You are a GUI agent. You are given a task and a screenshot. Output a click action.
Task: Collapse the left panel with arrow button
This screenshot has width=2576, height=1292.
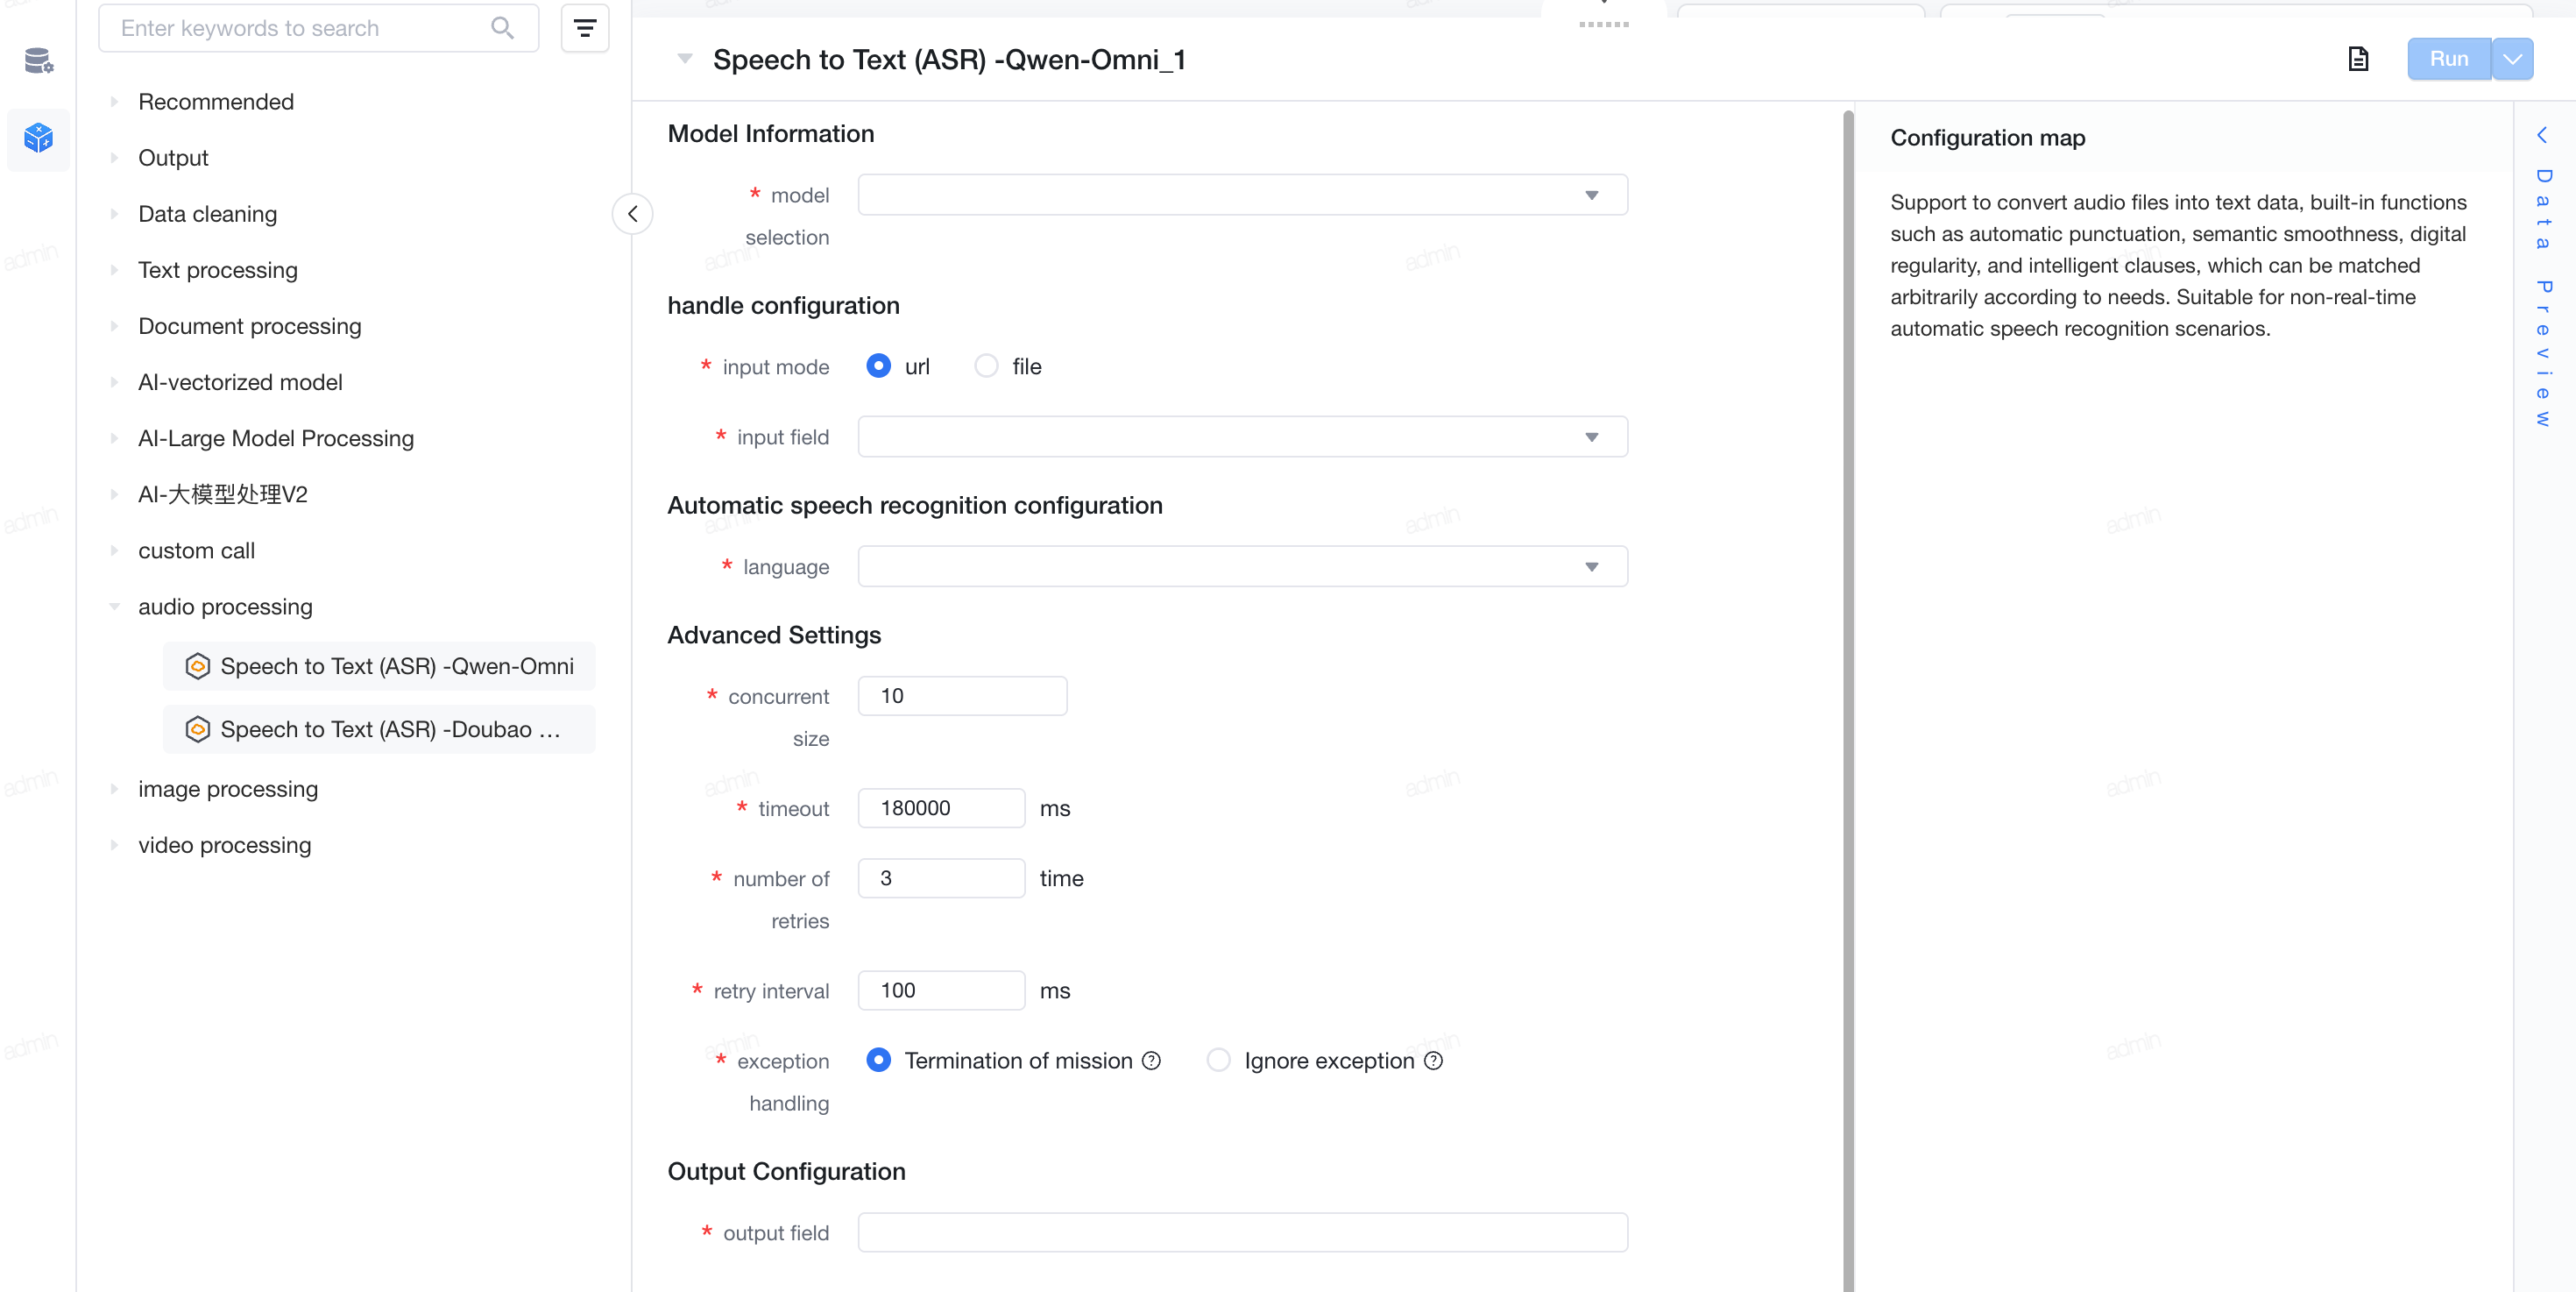pyautogui.click(x=633, y=214)
